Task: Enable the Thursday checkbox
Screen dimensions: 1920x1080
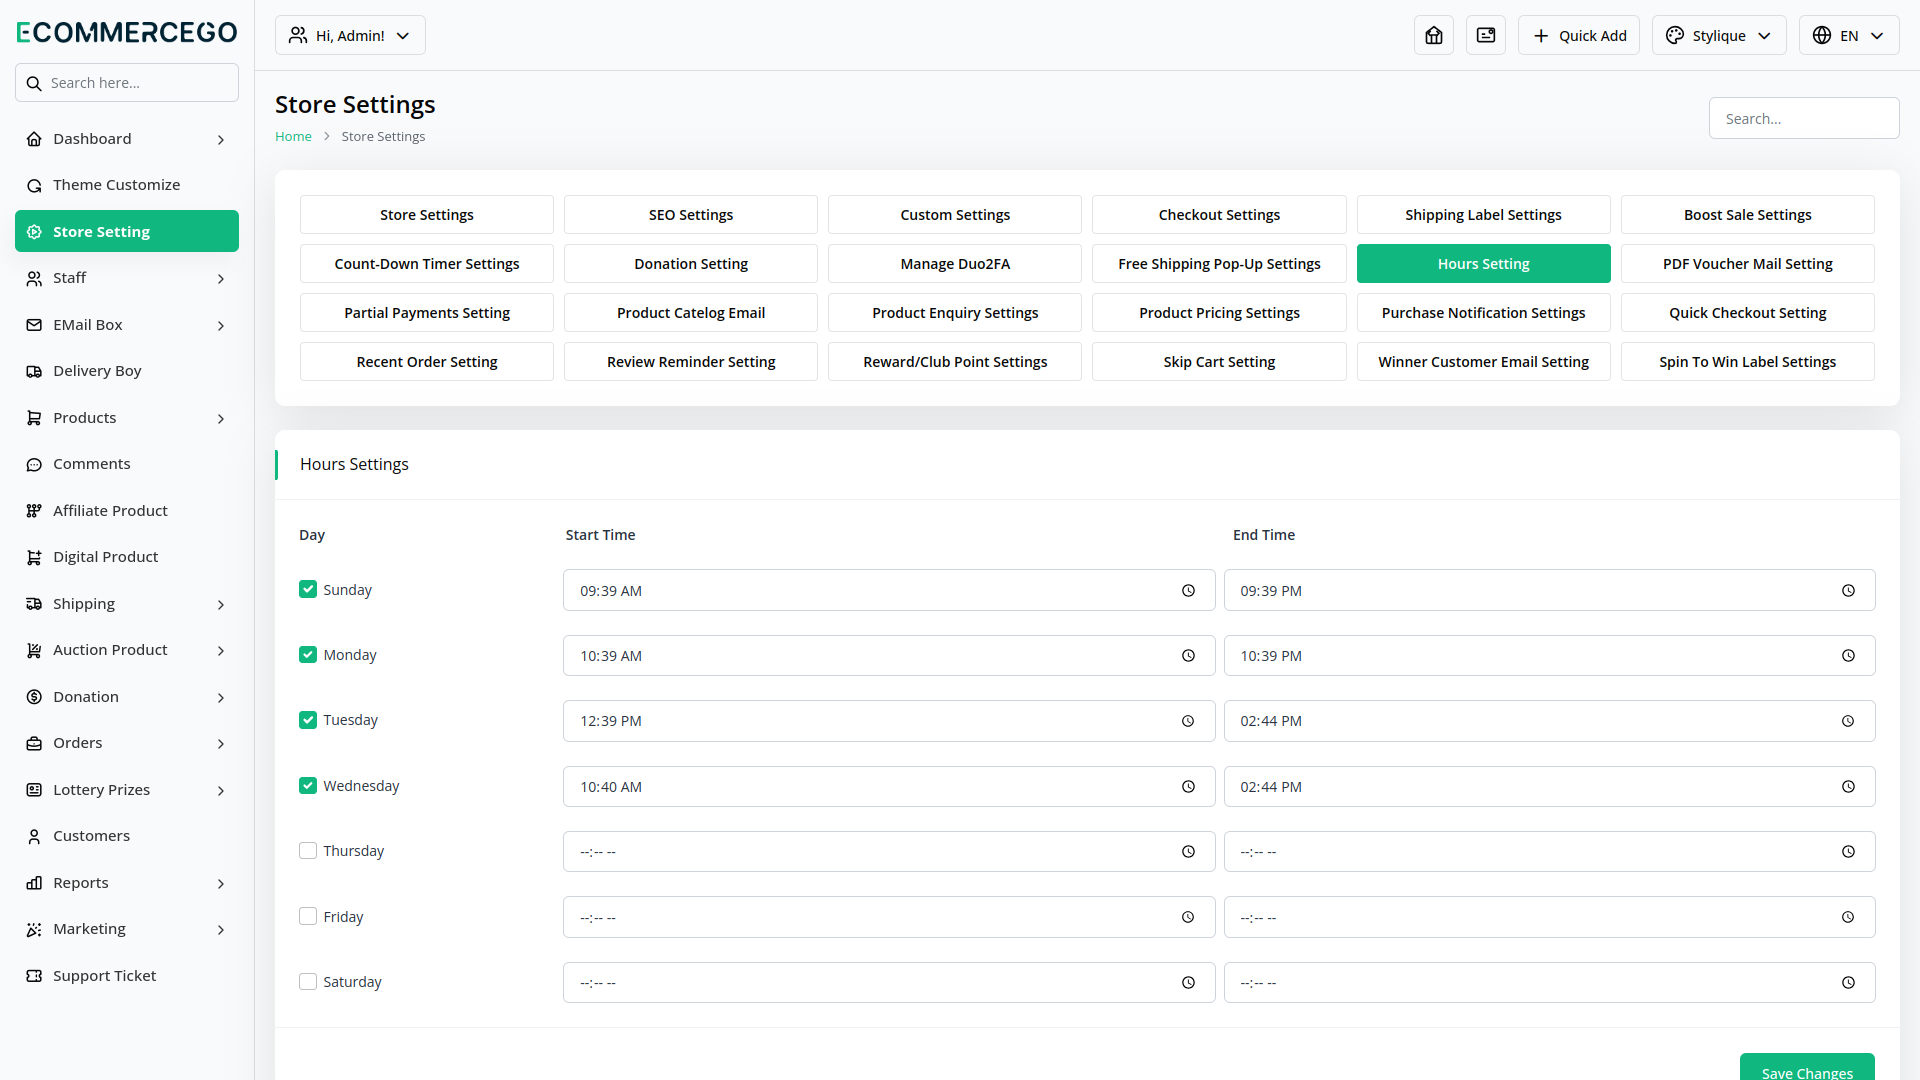Action: coord(308,851)
